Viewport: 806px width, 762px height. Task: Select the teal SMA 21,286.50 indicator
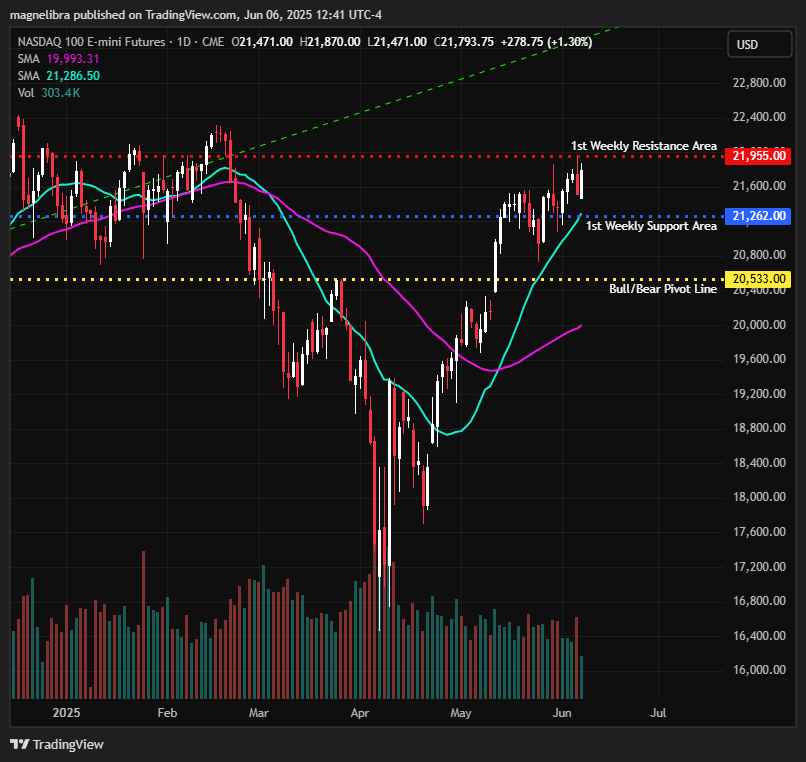(59, 76)
